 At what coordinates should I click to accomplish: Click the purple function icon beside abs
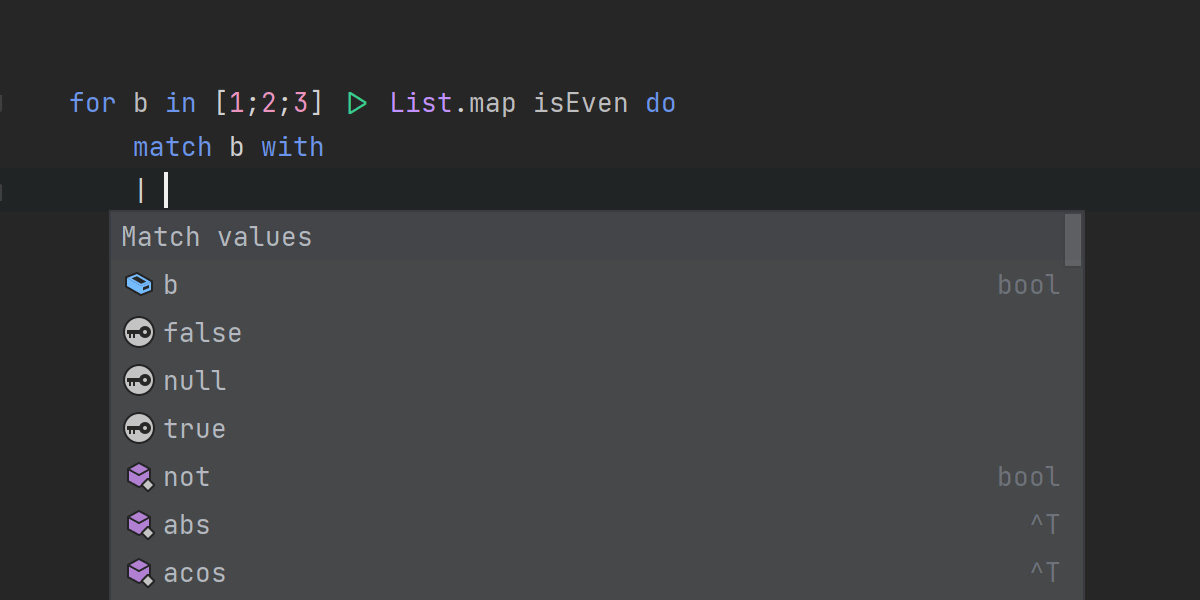coord(138,525)
